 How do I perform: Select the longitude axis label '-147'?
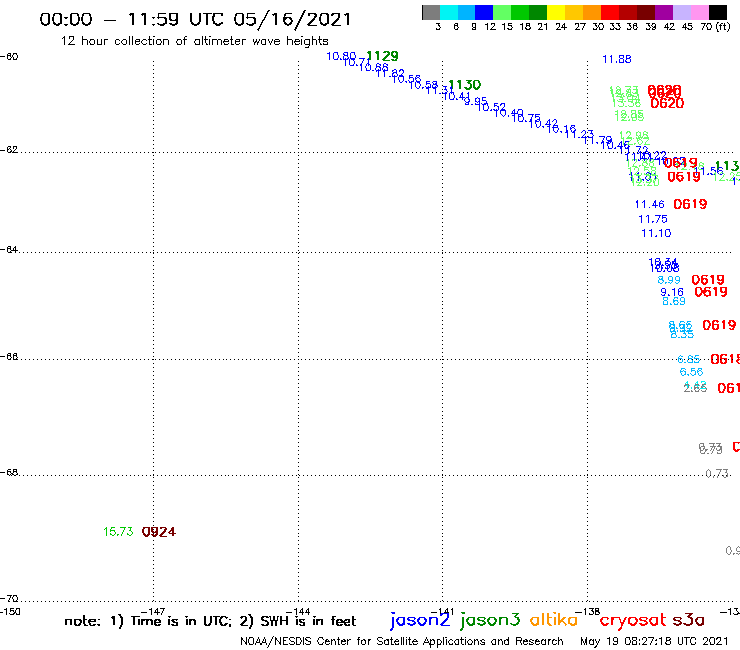coord(153,611)
